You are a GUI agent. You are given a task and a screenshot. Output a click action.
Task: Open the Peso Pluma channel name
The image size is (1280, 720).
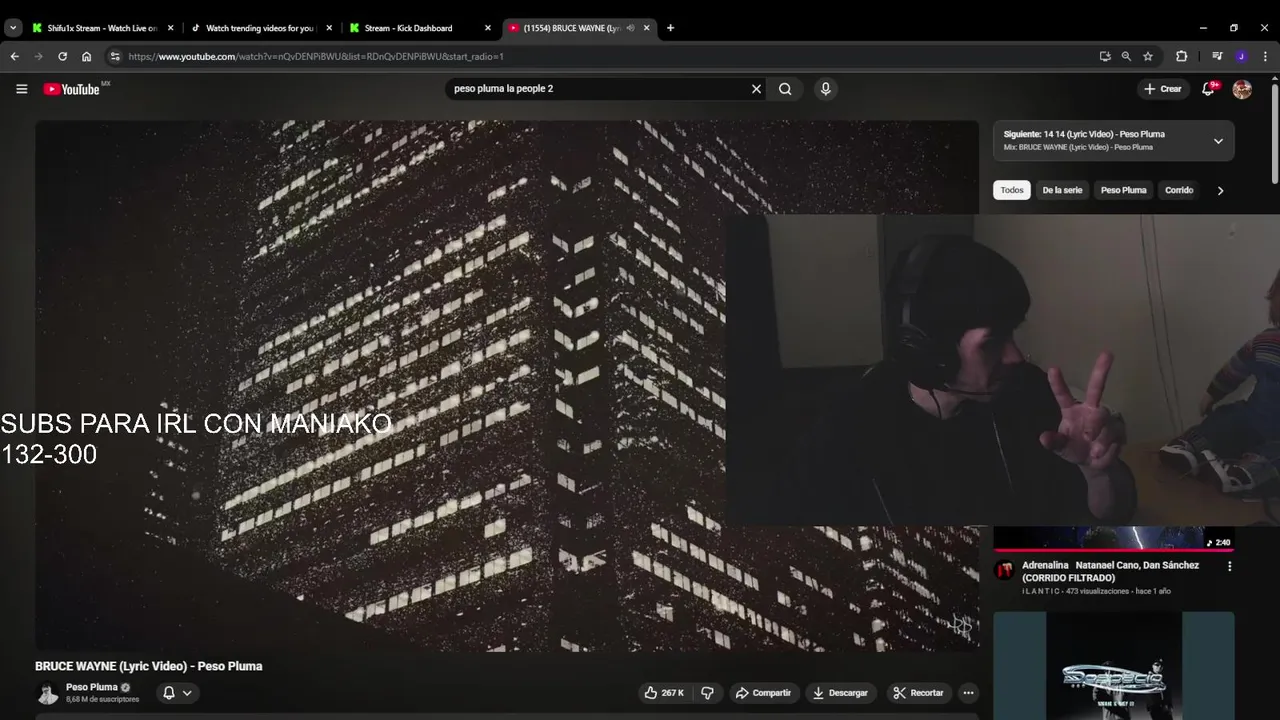coord(91,687)
